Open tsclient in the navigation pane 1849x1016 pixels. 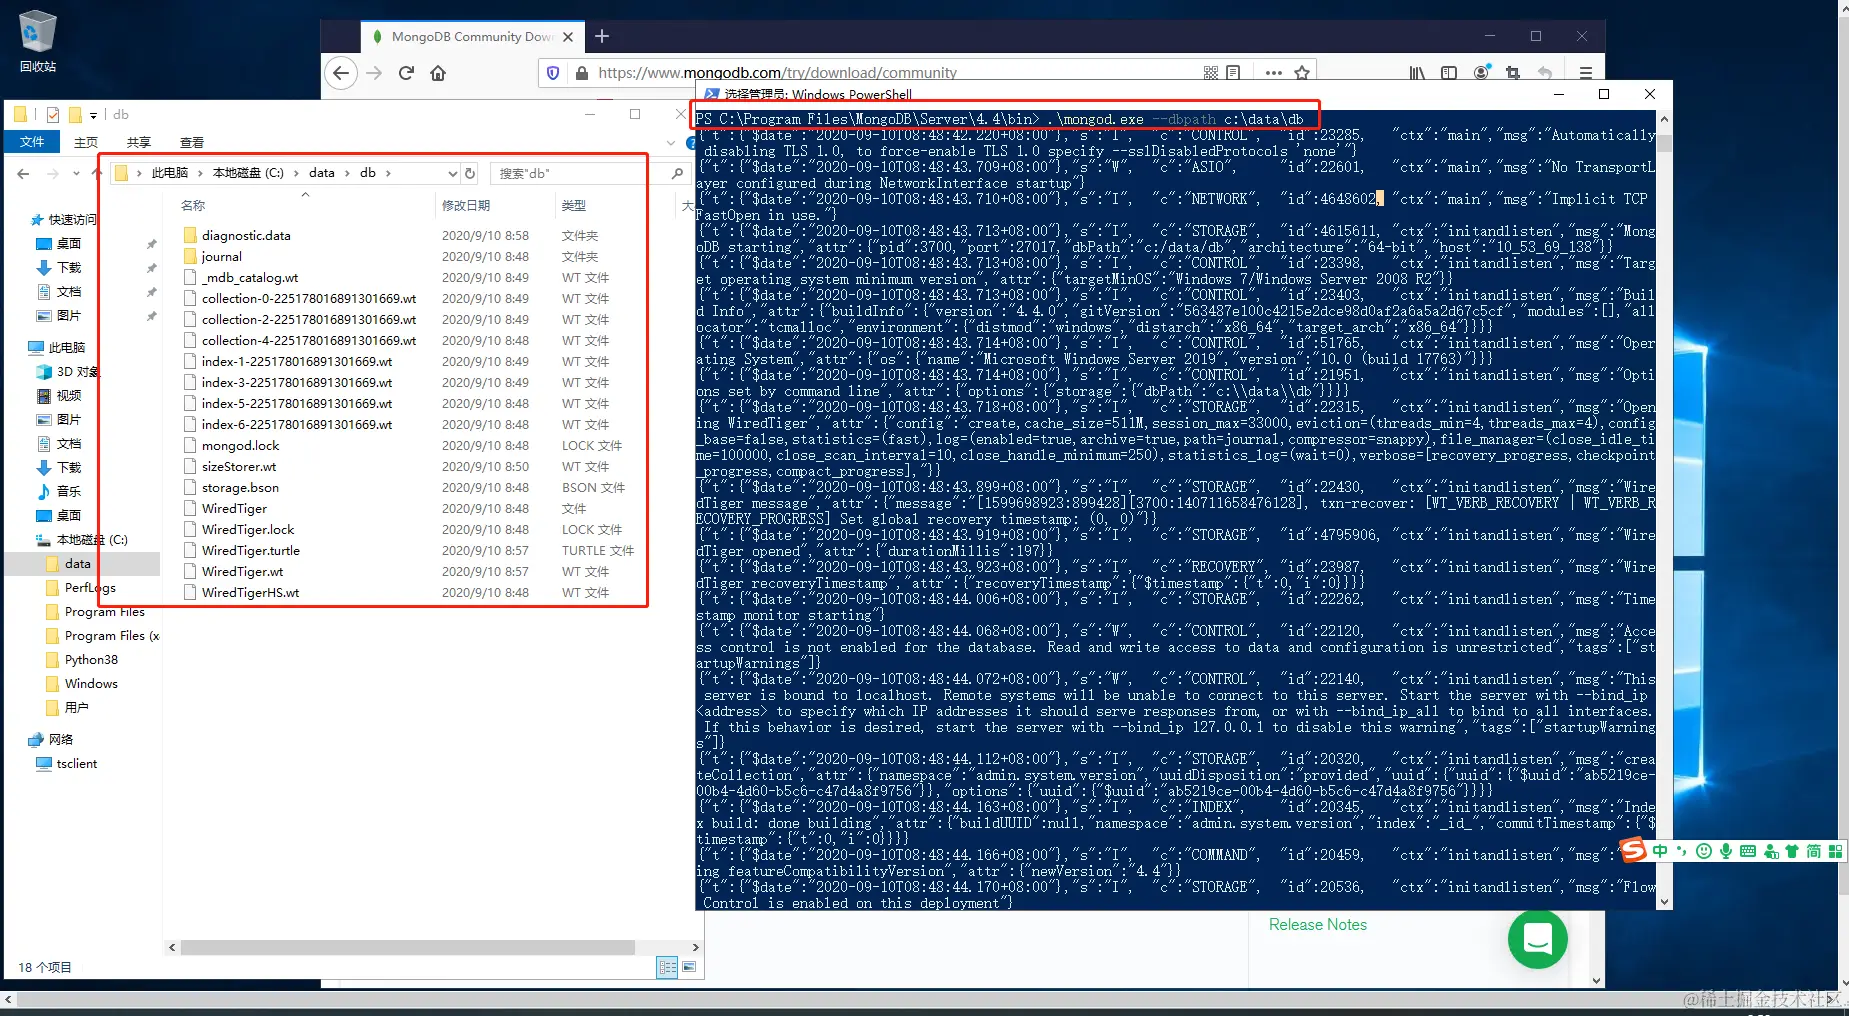coord(77,764)
